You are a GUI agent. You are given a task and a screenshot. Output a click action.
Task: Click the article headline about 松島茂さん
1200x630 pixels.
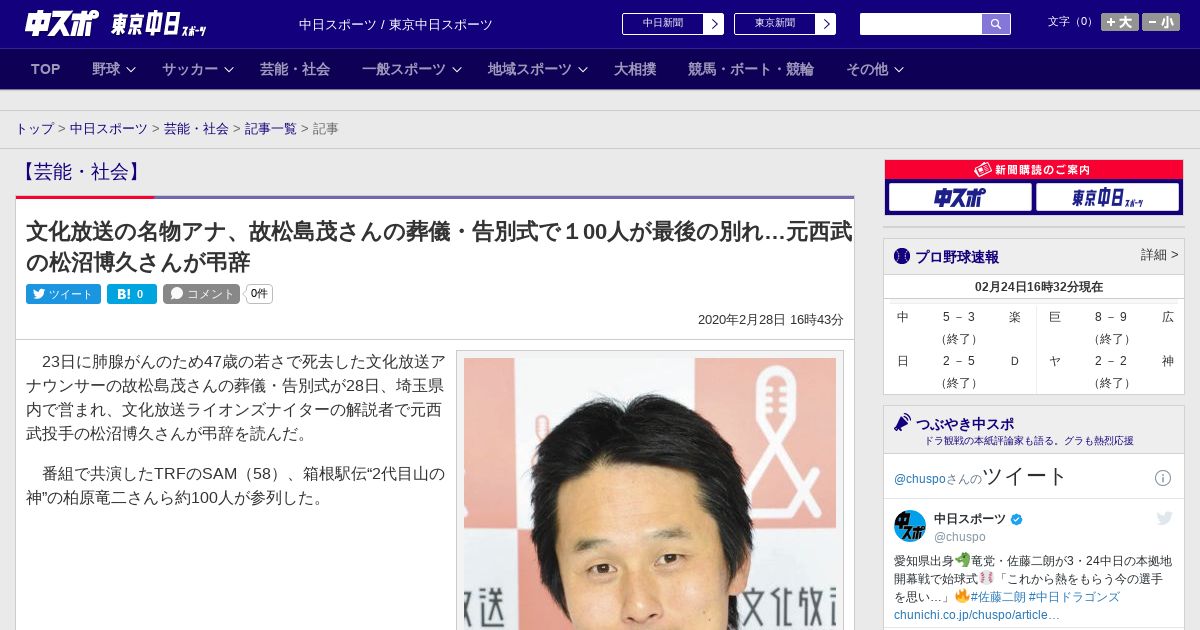coord(439,247)
